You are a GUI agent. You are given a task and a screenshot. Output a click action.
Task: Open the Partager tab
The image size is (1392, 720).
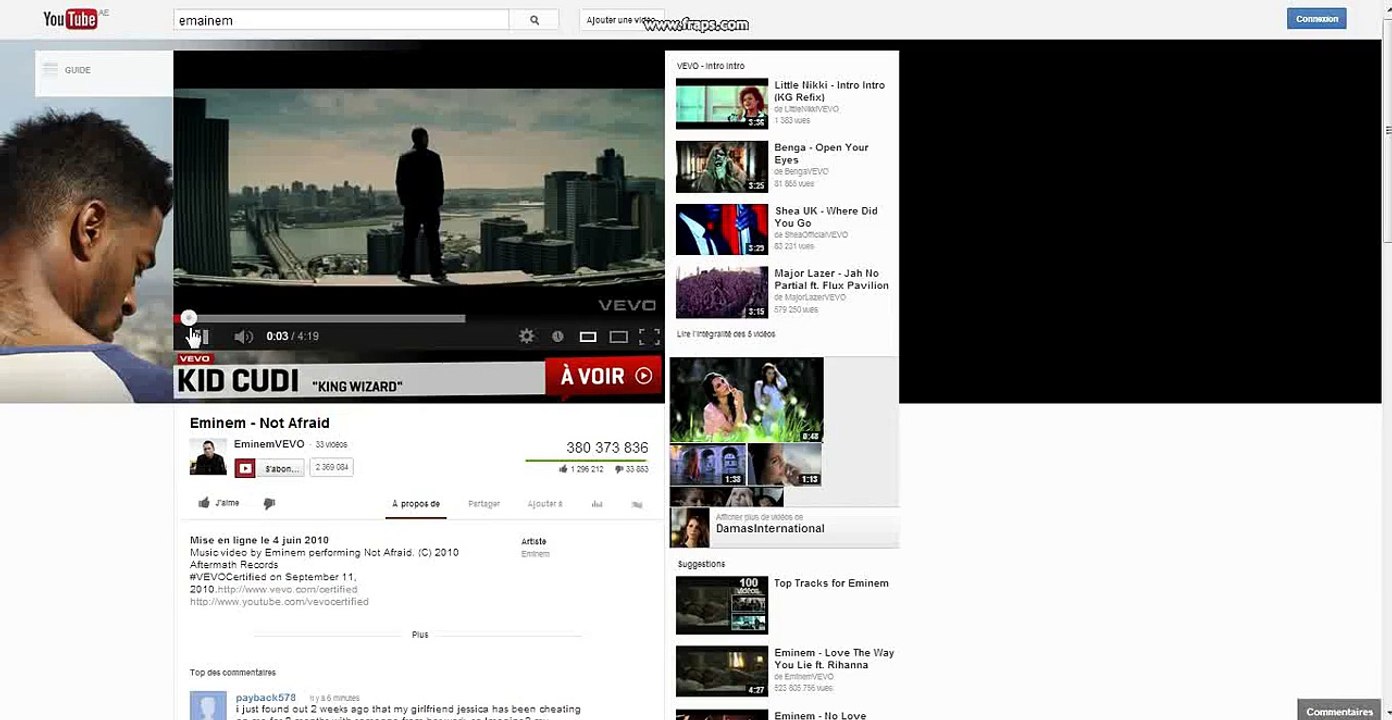click(484, 504)
